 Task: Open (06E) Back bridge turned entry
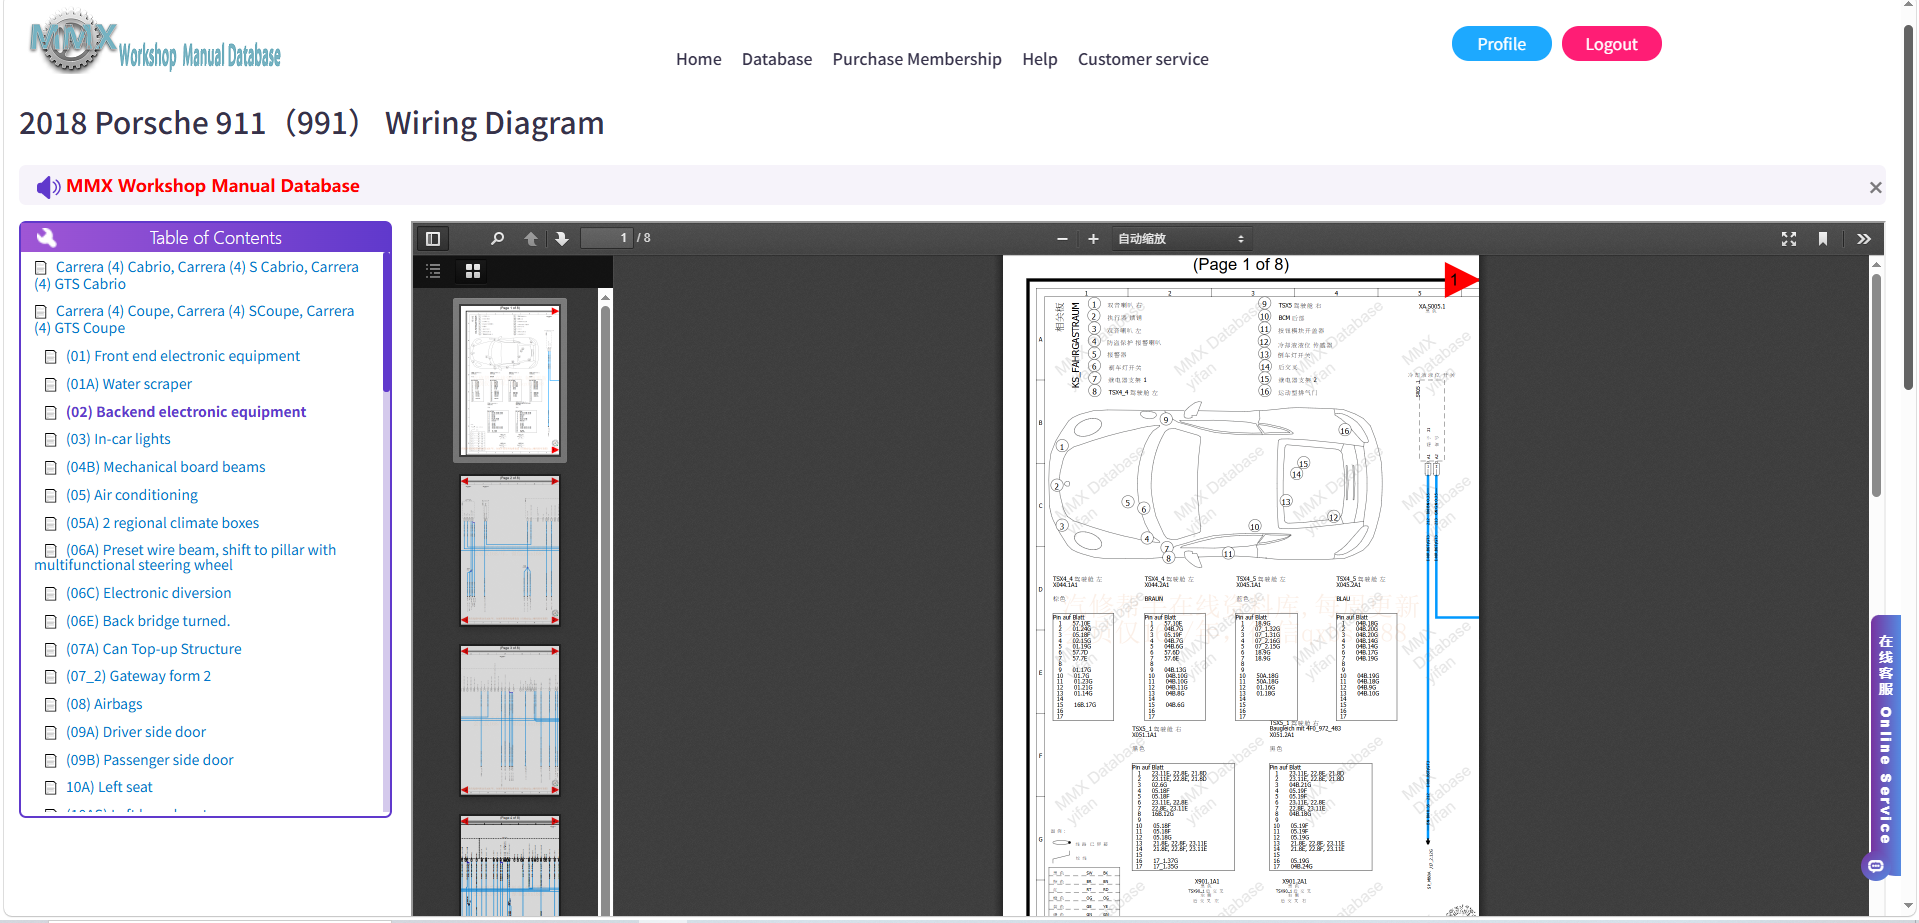[x=148, y=621]
